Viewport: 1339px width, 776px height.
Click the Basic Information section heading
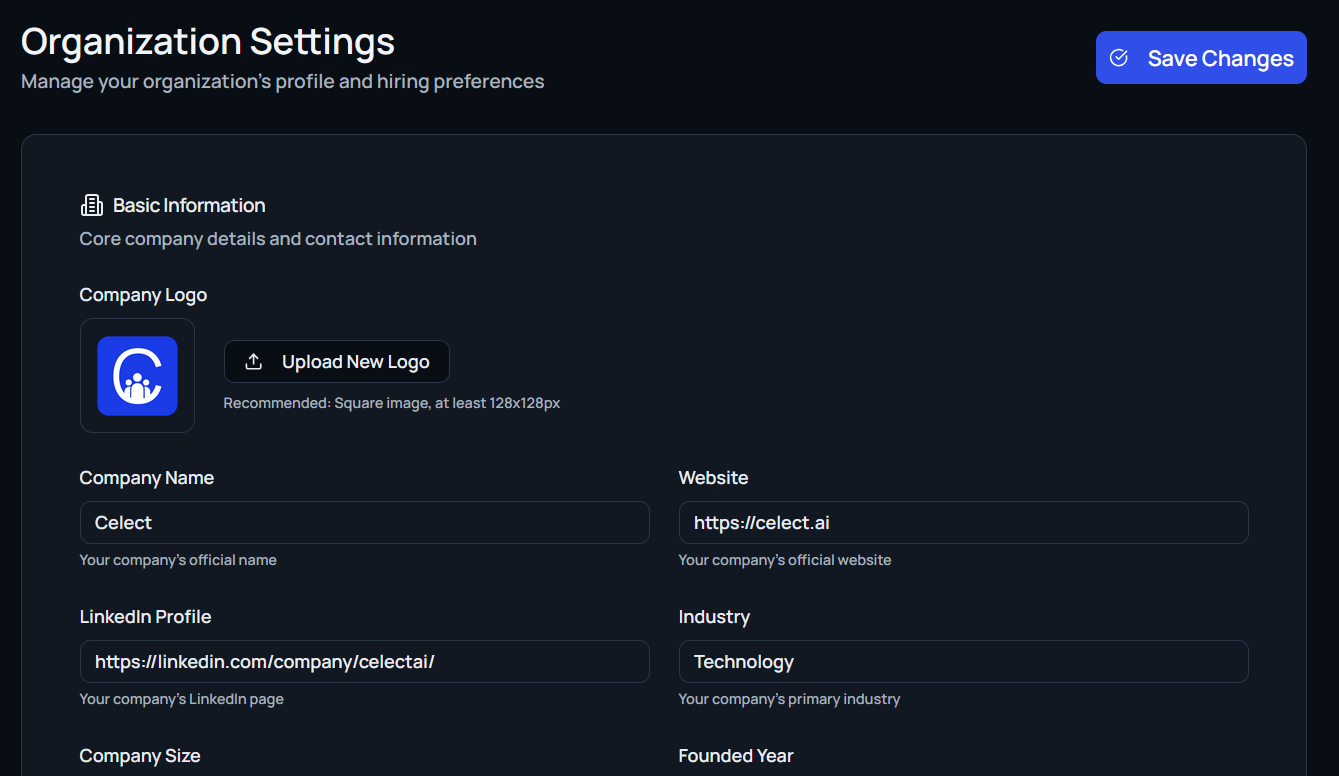(189, 206)
